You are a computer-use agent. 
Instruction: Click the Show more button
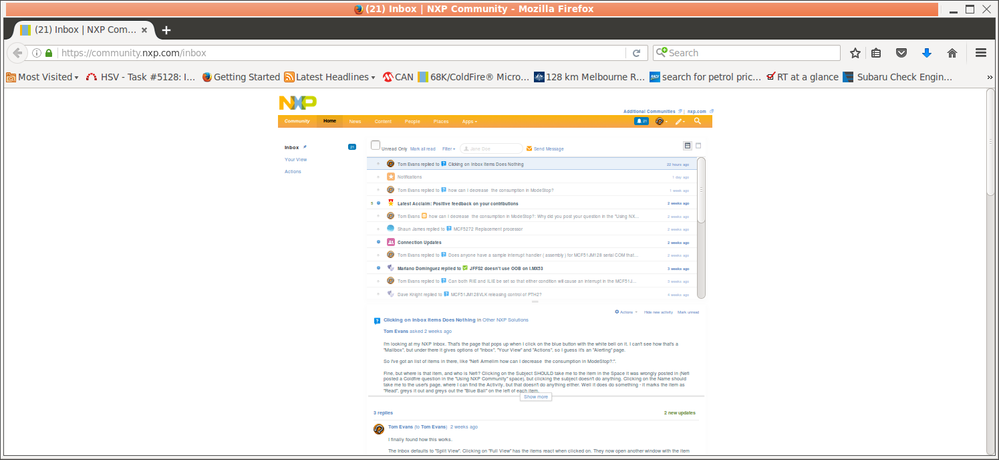pos(536,396)
